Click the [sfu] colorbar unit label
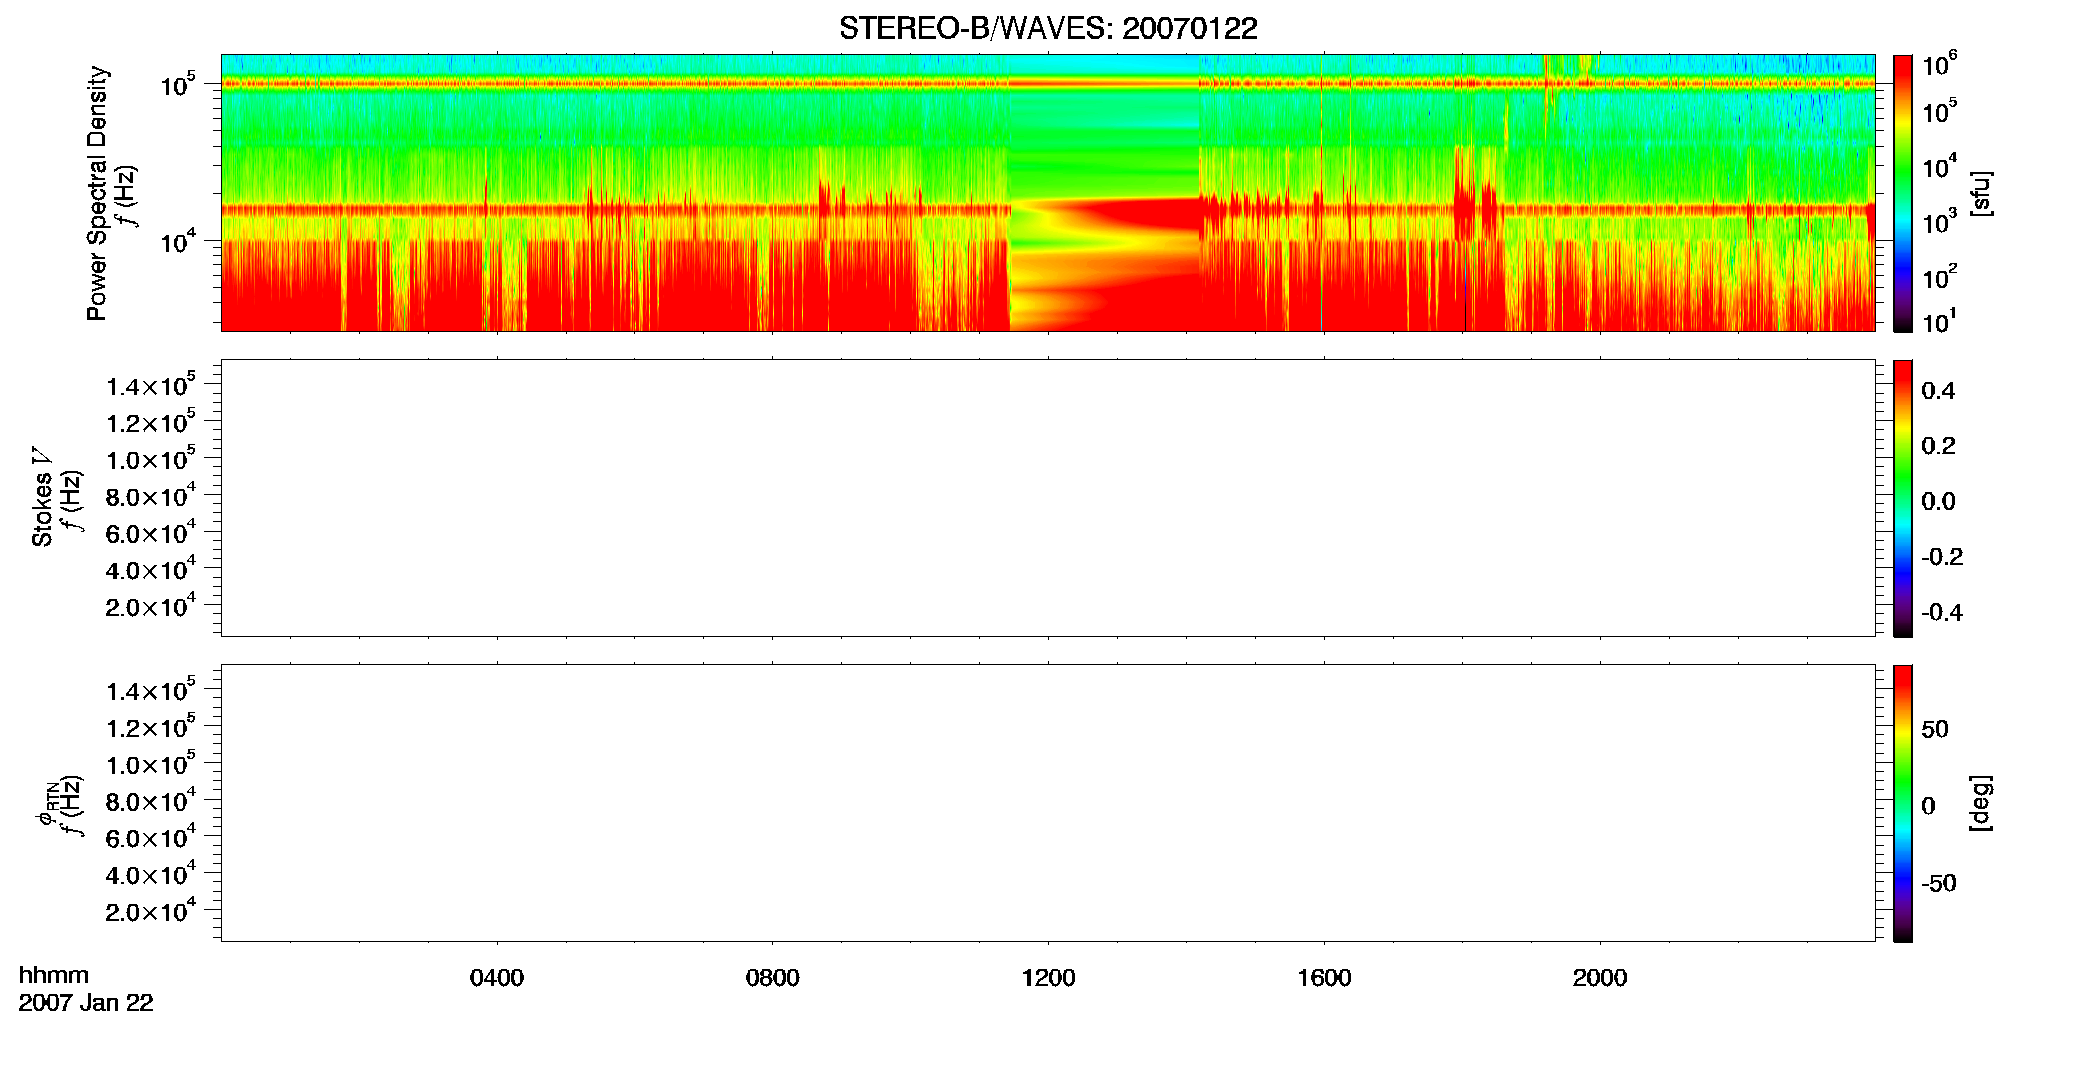The image size is (2096, 1080). (x=1981, y=193)
